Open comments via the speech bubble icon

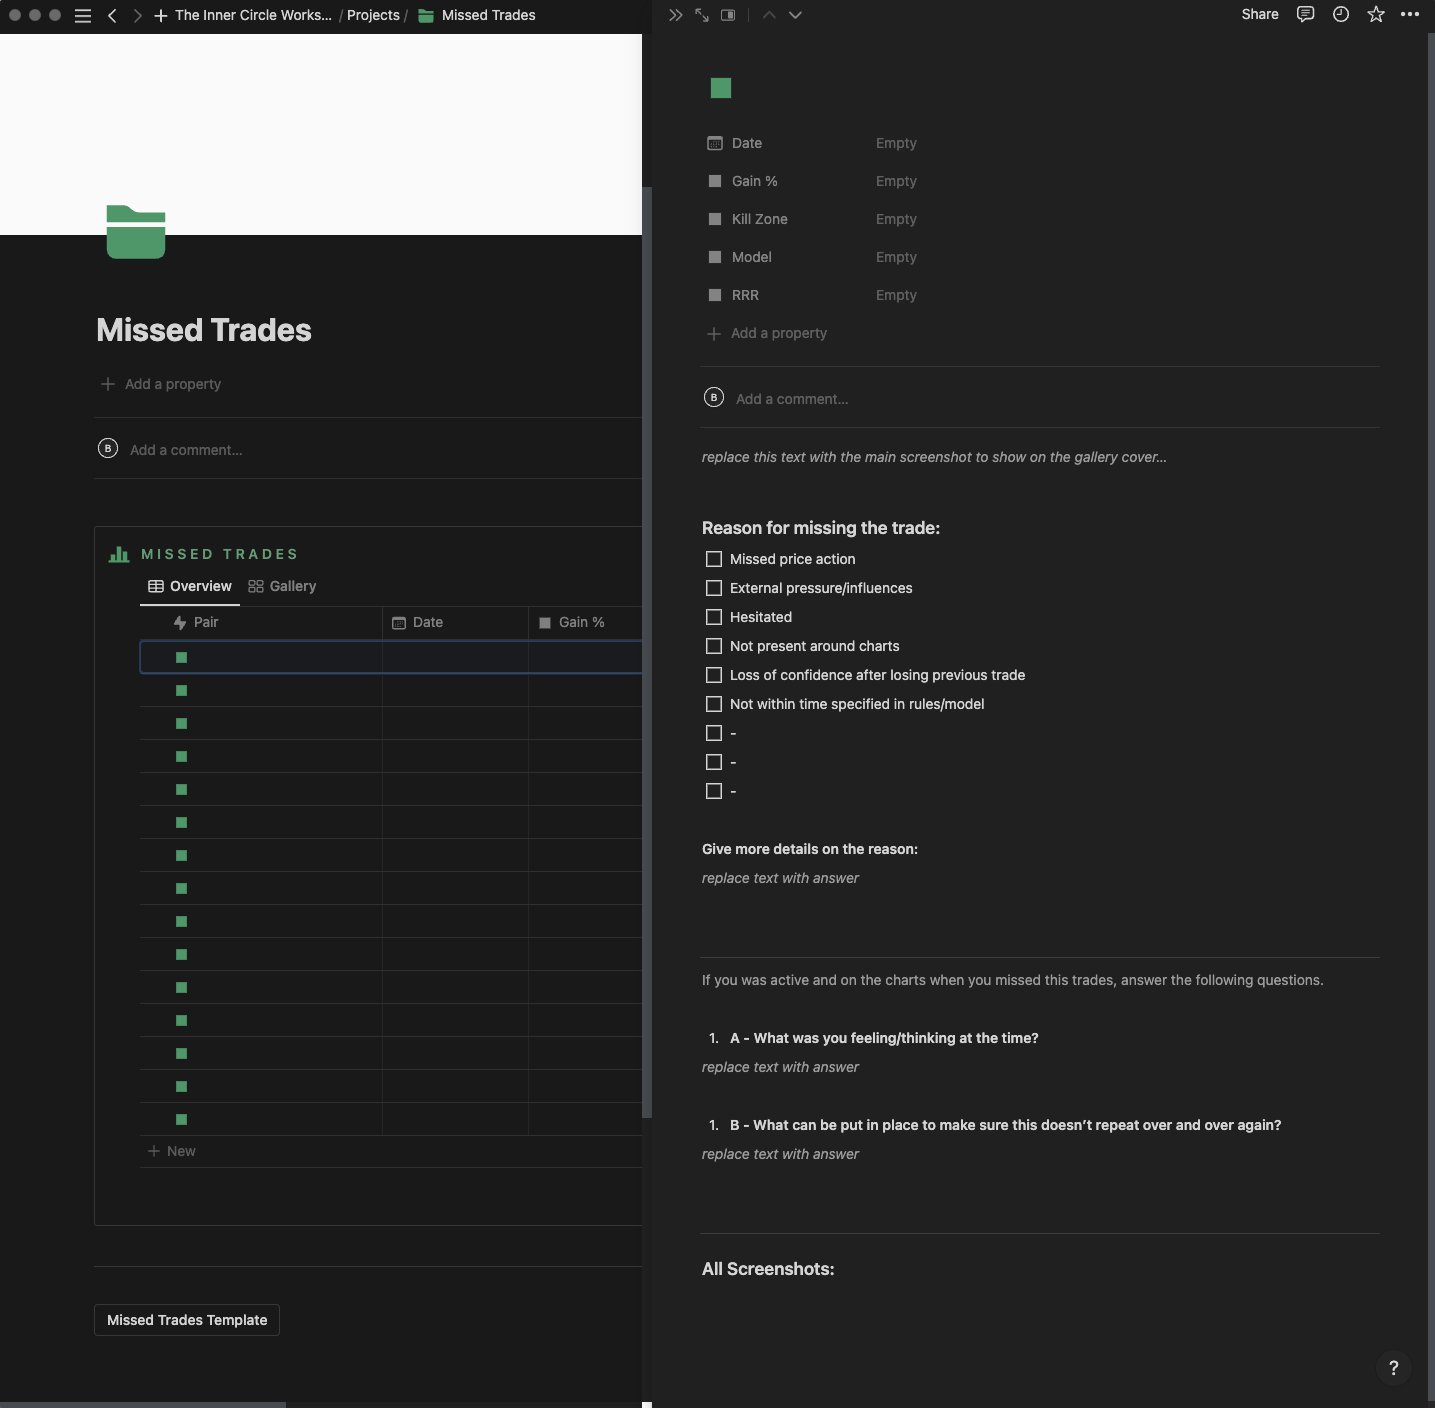(x=1304, y=14)
